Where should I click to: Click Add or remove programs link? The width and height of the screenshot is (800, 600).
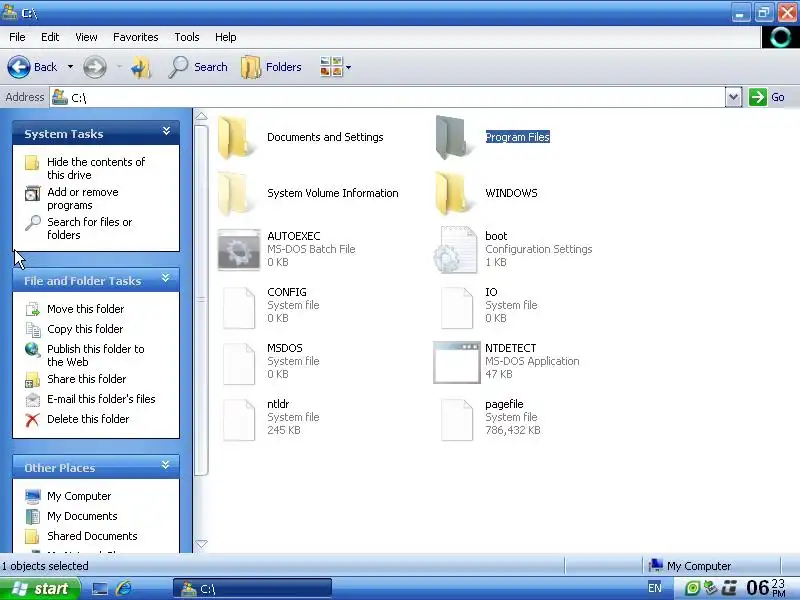(x=83, y=198)
